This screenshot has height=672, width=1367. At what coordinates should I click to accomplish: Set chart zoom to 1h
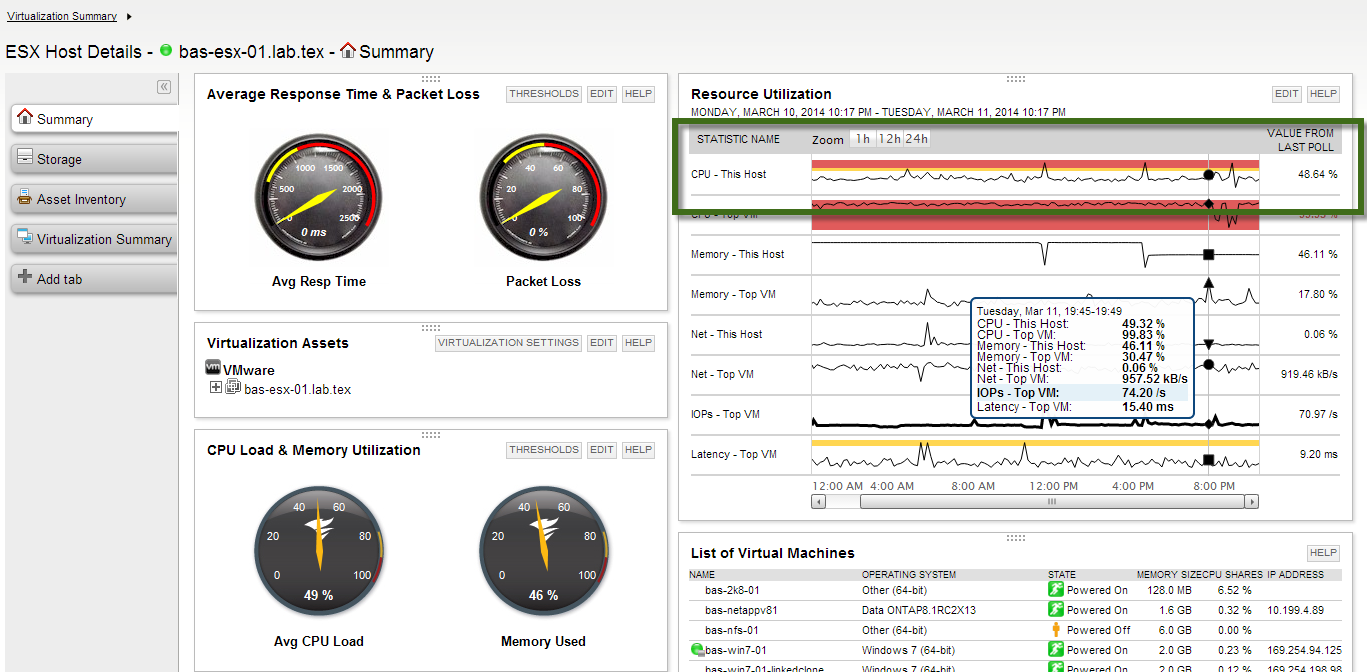coord(862,139)
